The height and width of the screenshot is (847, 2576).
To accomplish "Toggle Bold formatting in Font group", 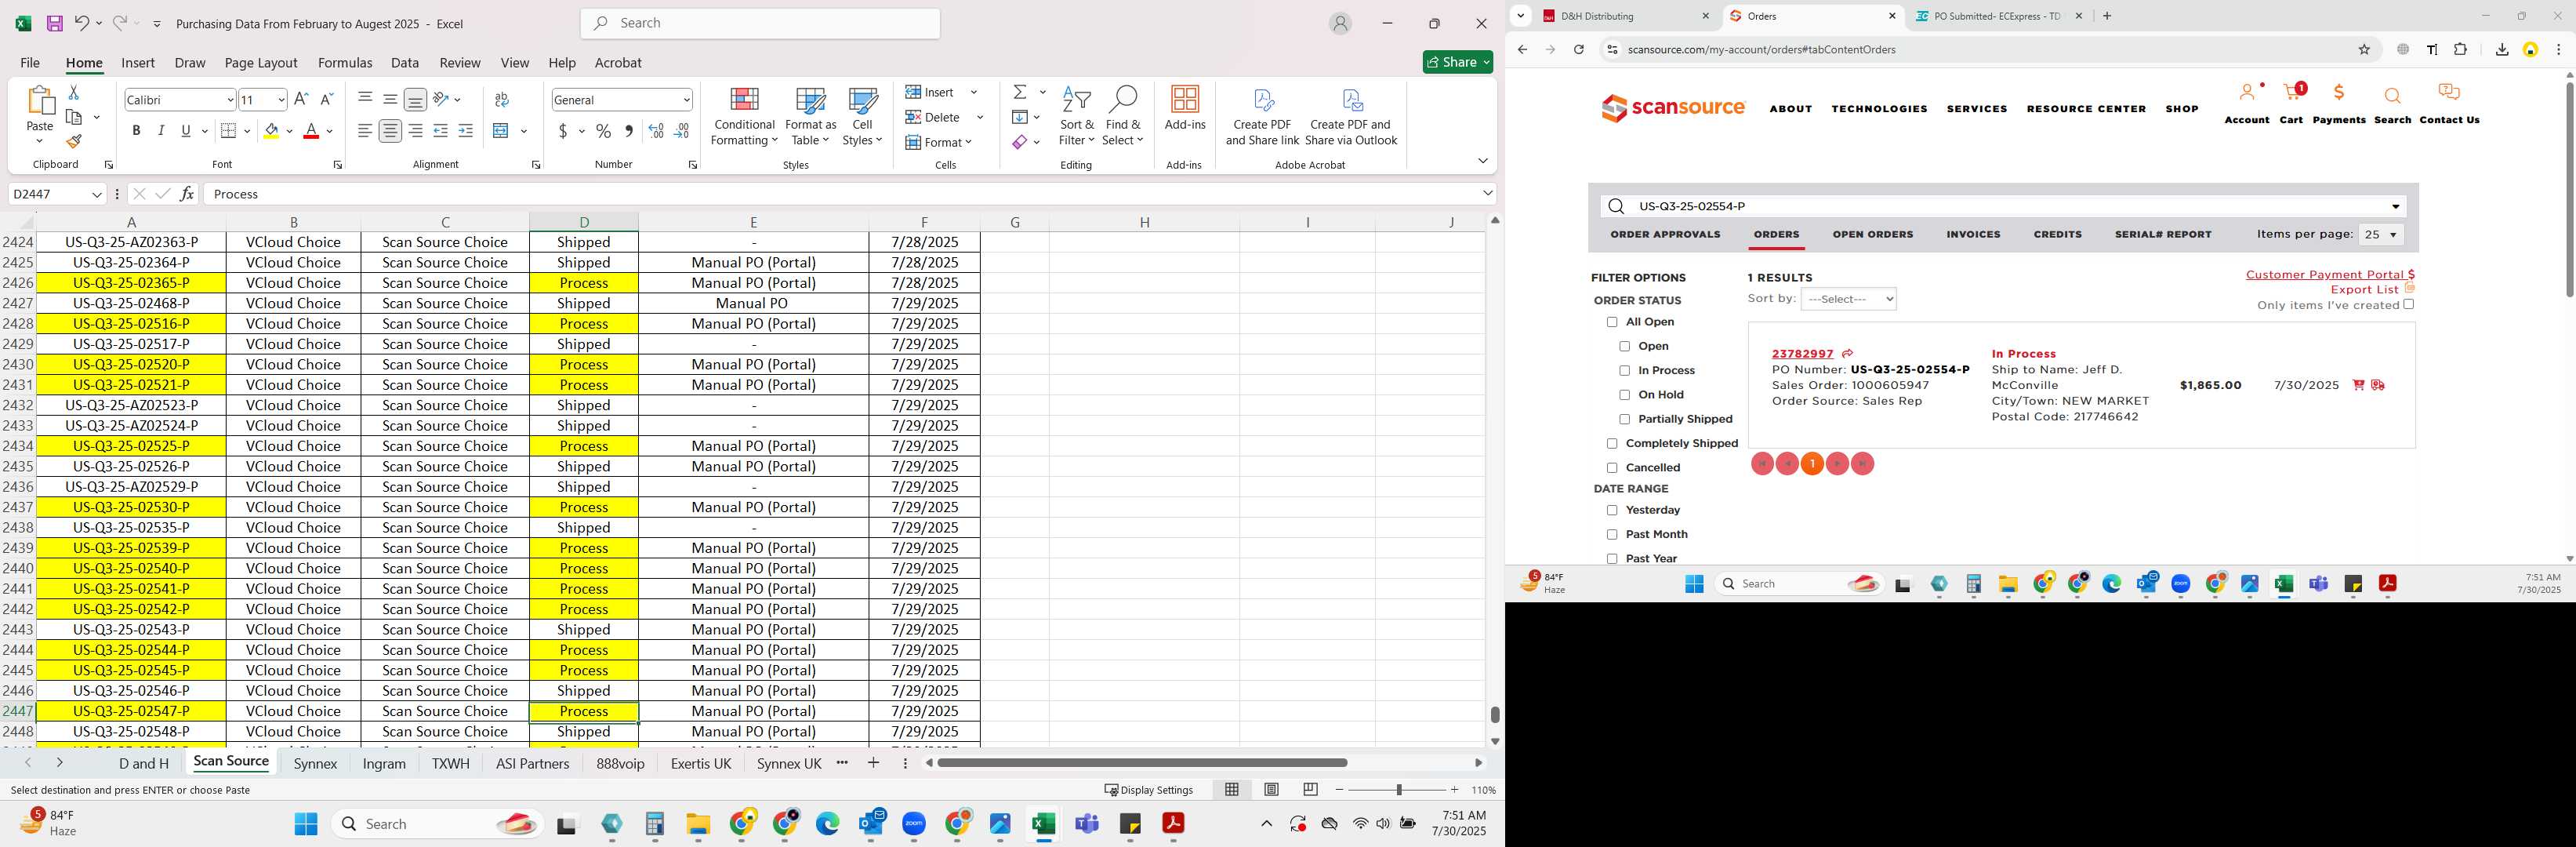I will (x=136, y=131).
